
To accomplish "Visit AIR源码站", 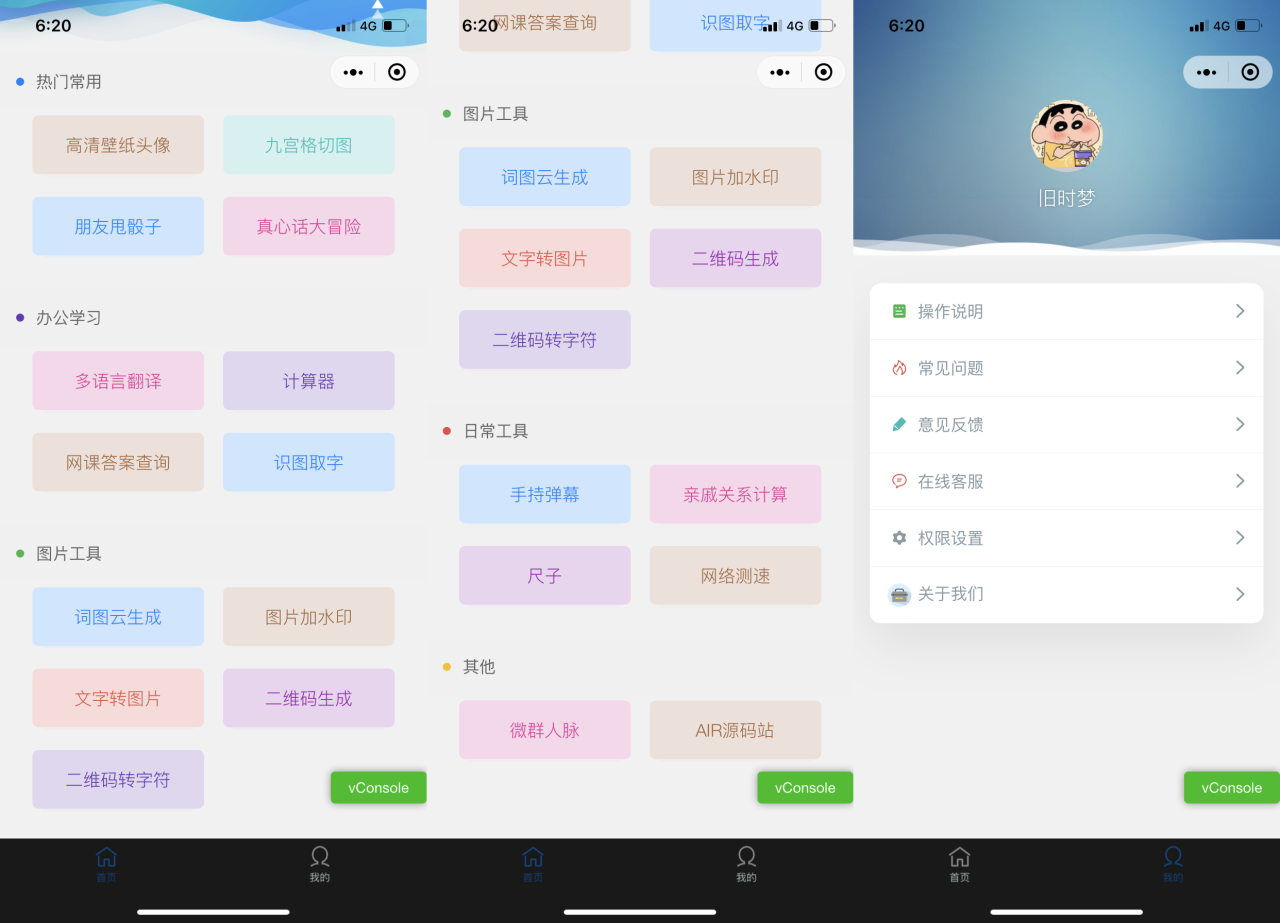I will coord(736,730).
